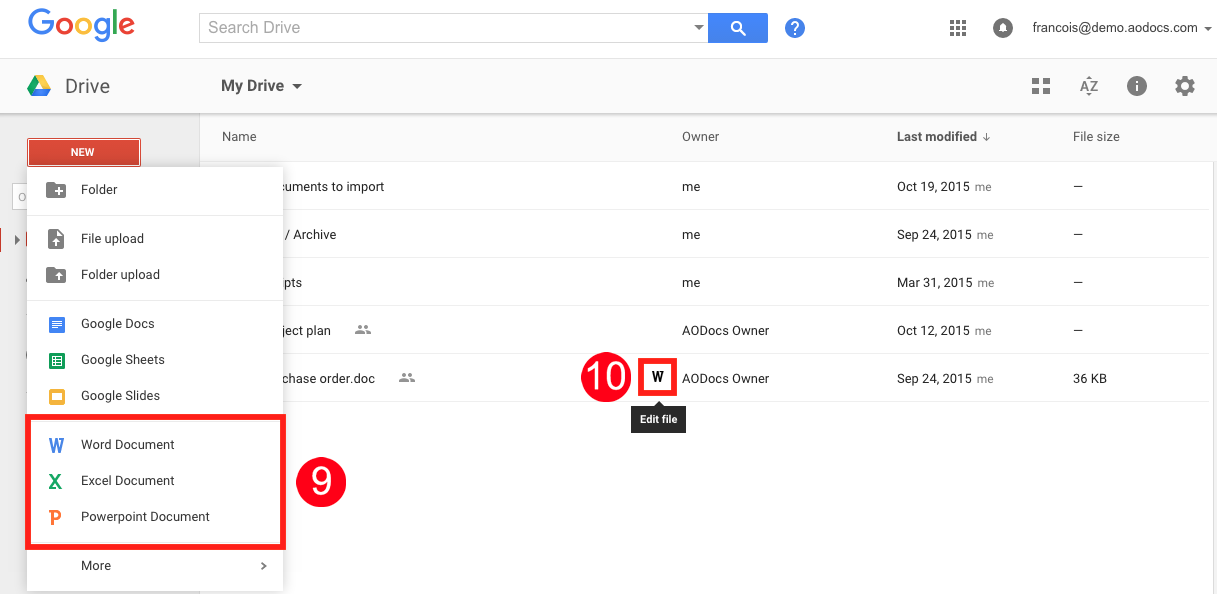The height and width of the screenshot is (594, 1217).
Task: Click the shared icon beside 'chase order.doc'
Action: tap(406, 378)
